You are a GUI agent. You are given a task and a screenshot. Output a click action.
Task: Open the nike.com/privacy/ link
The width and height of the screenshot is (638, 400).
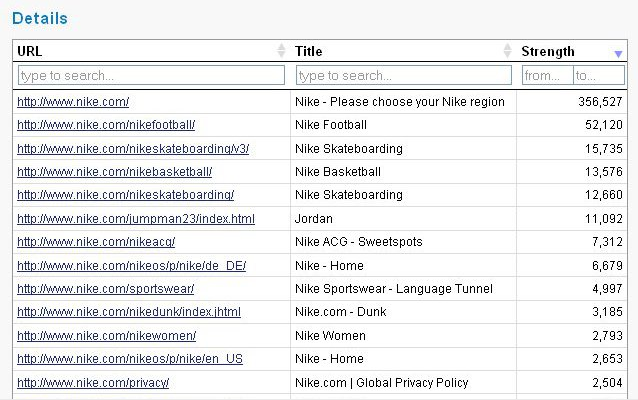pyautogui.click(x=93, y=383)
